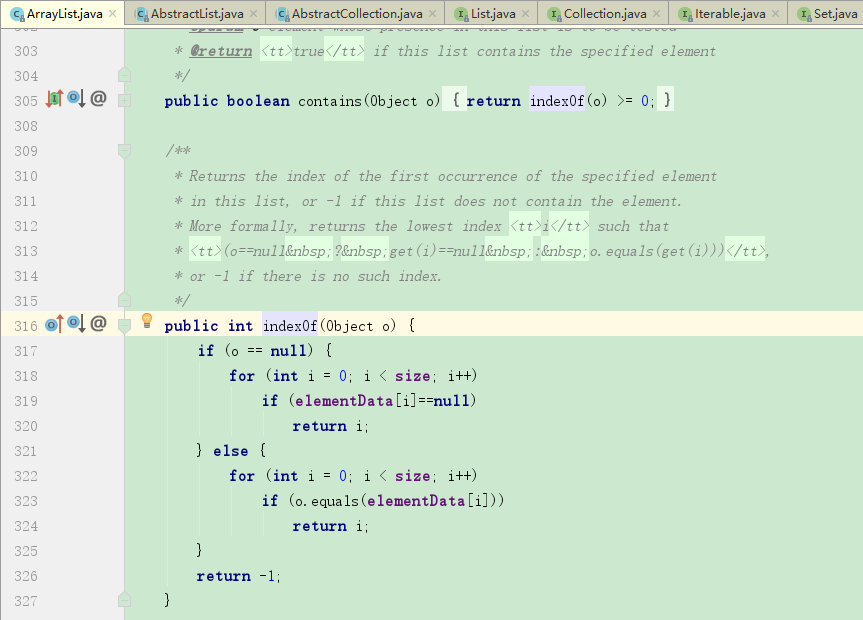Open the intention light bulb on line 316

(x=146, y=320)
